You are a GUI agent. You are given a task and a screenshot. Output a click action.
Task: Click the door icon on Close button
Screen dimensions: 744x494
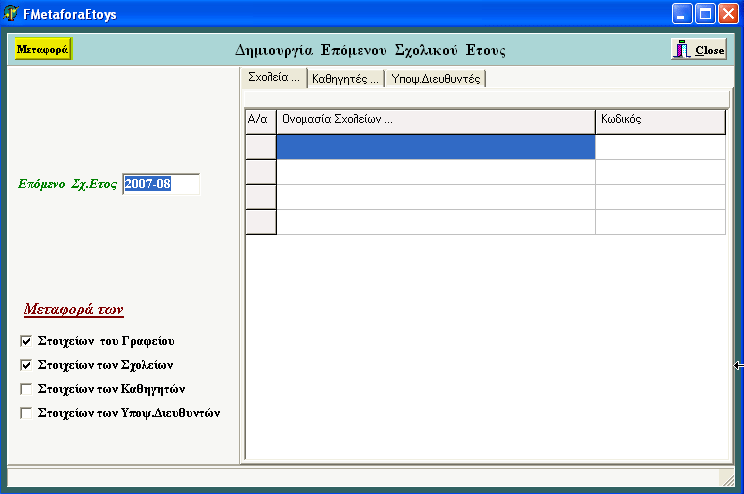682,49
